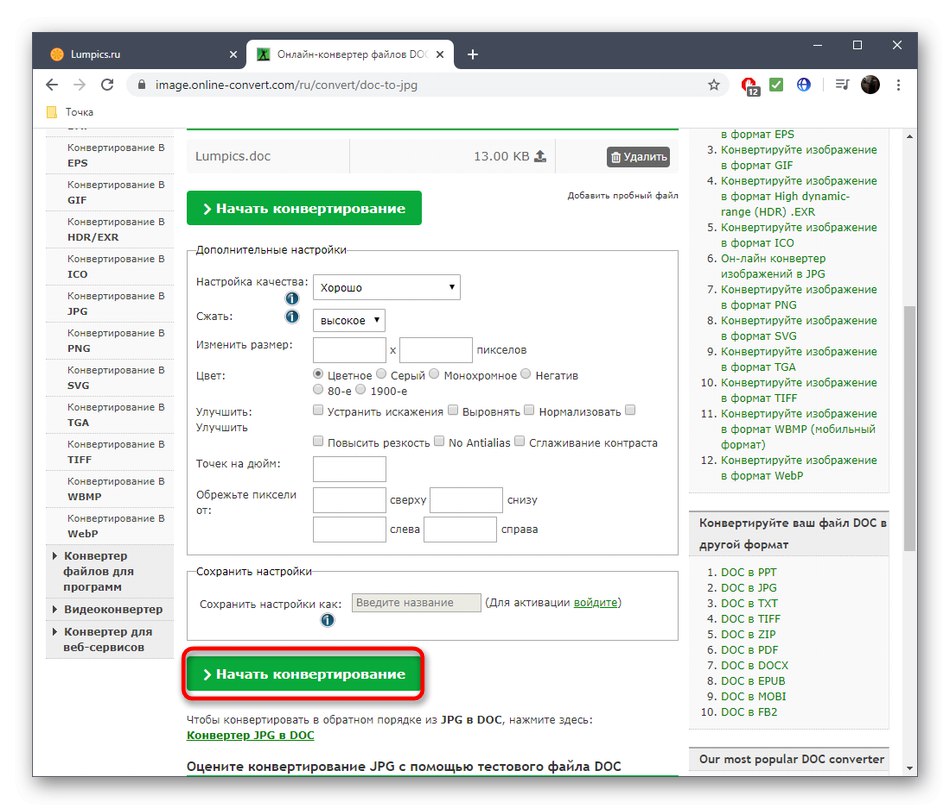950x809 pixels.
Task: Open Конвертирование в HDR/EXR in sidebar
Action: (110, 229)
